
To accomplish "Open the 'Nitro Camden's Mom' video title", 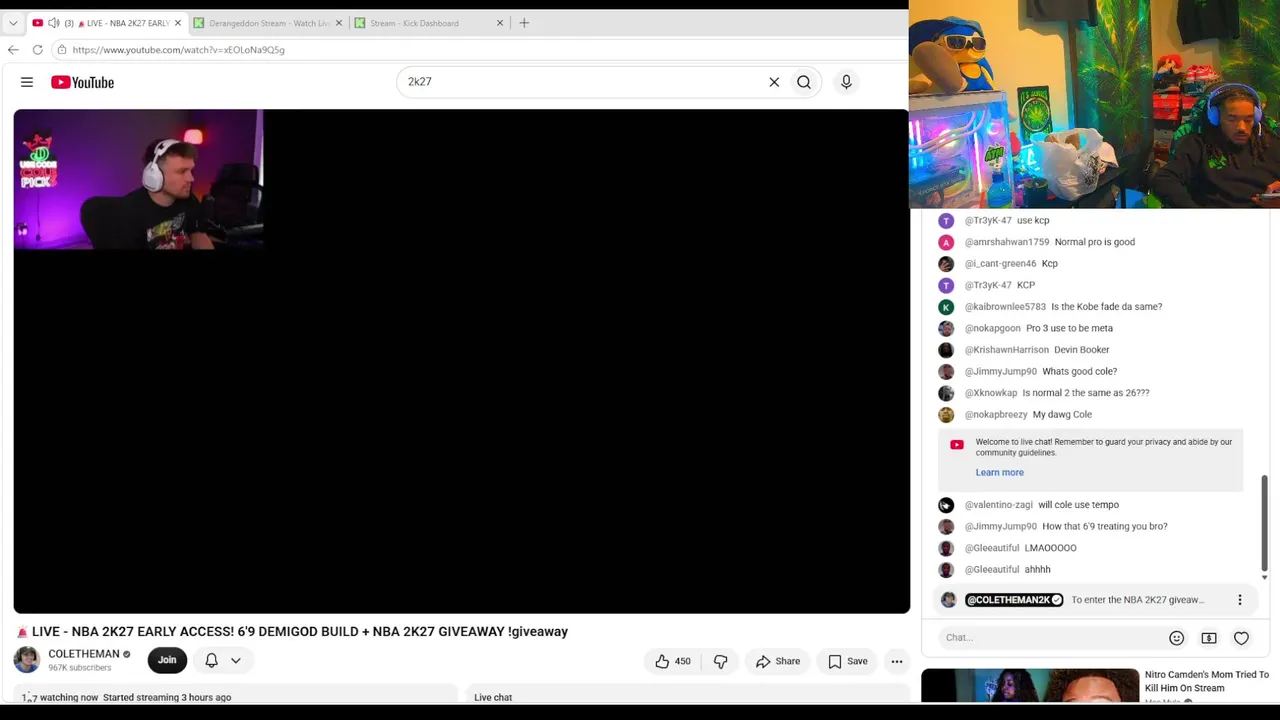I will [1207, 681].
